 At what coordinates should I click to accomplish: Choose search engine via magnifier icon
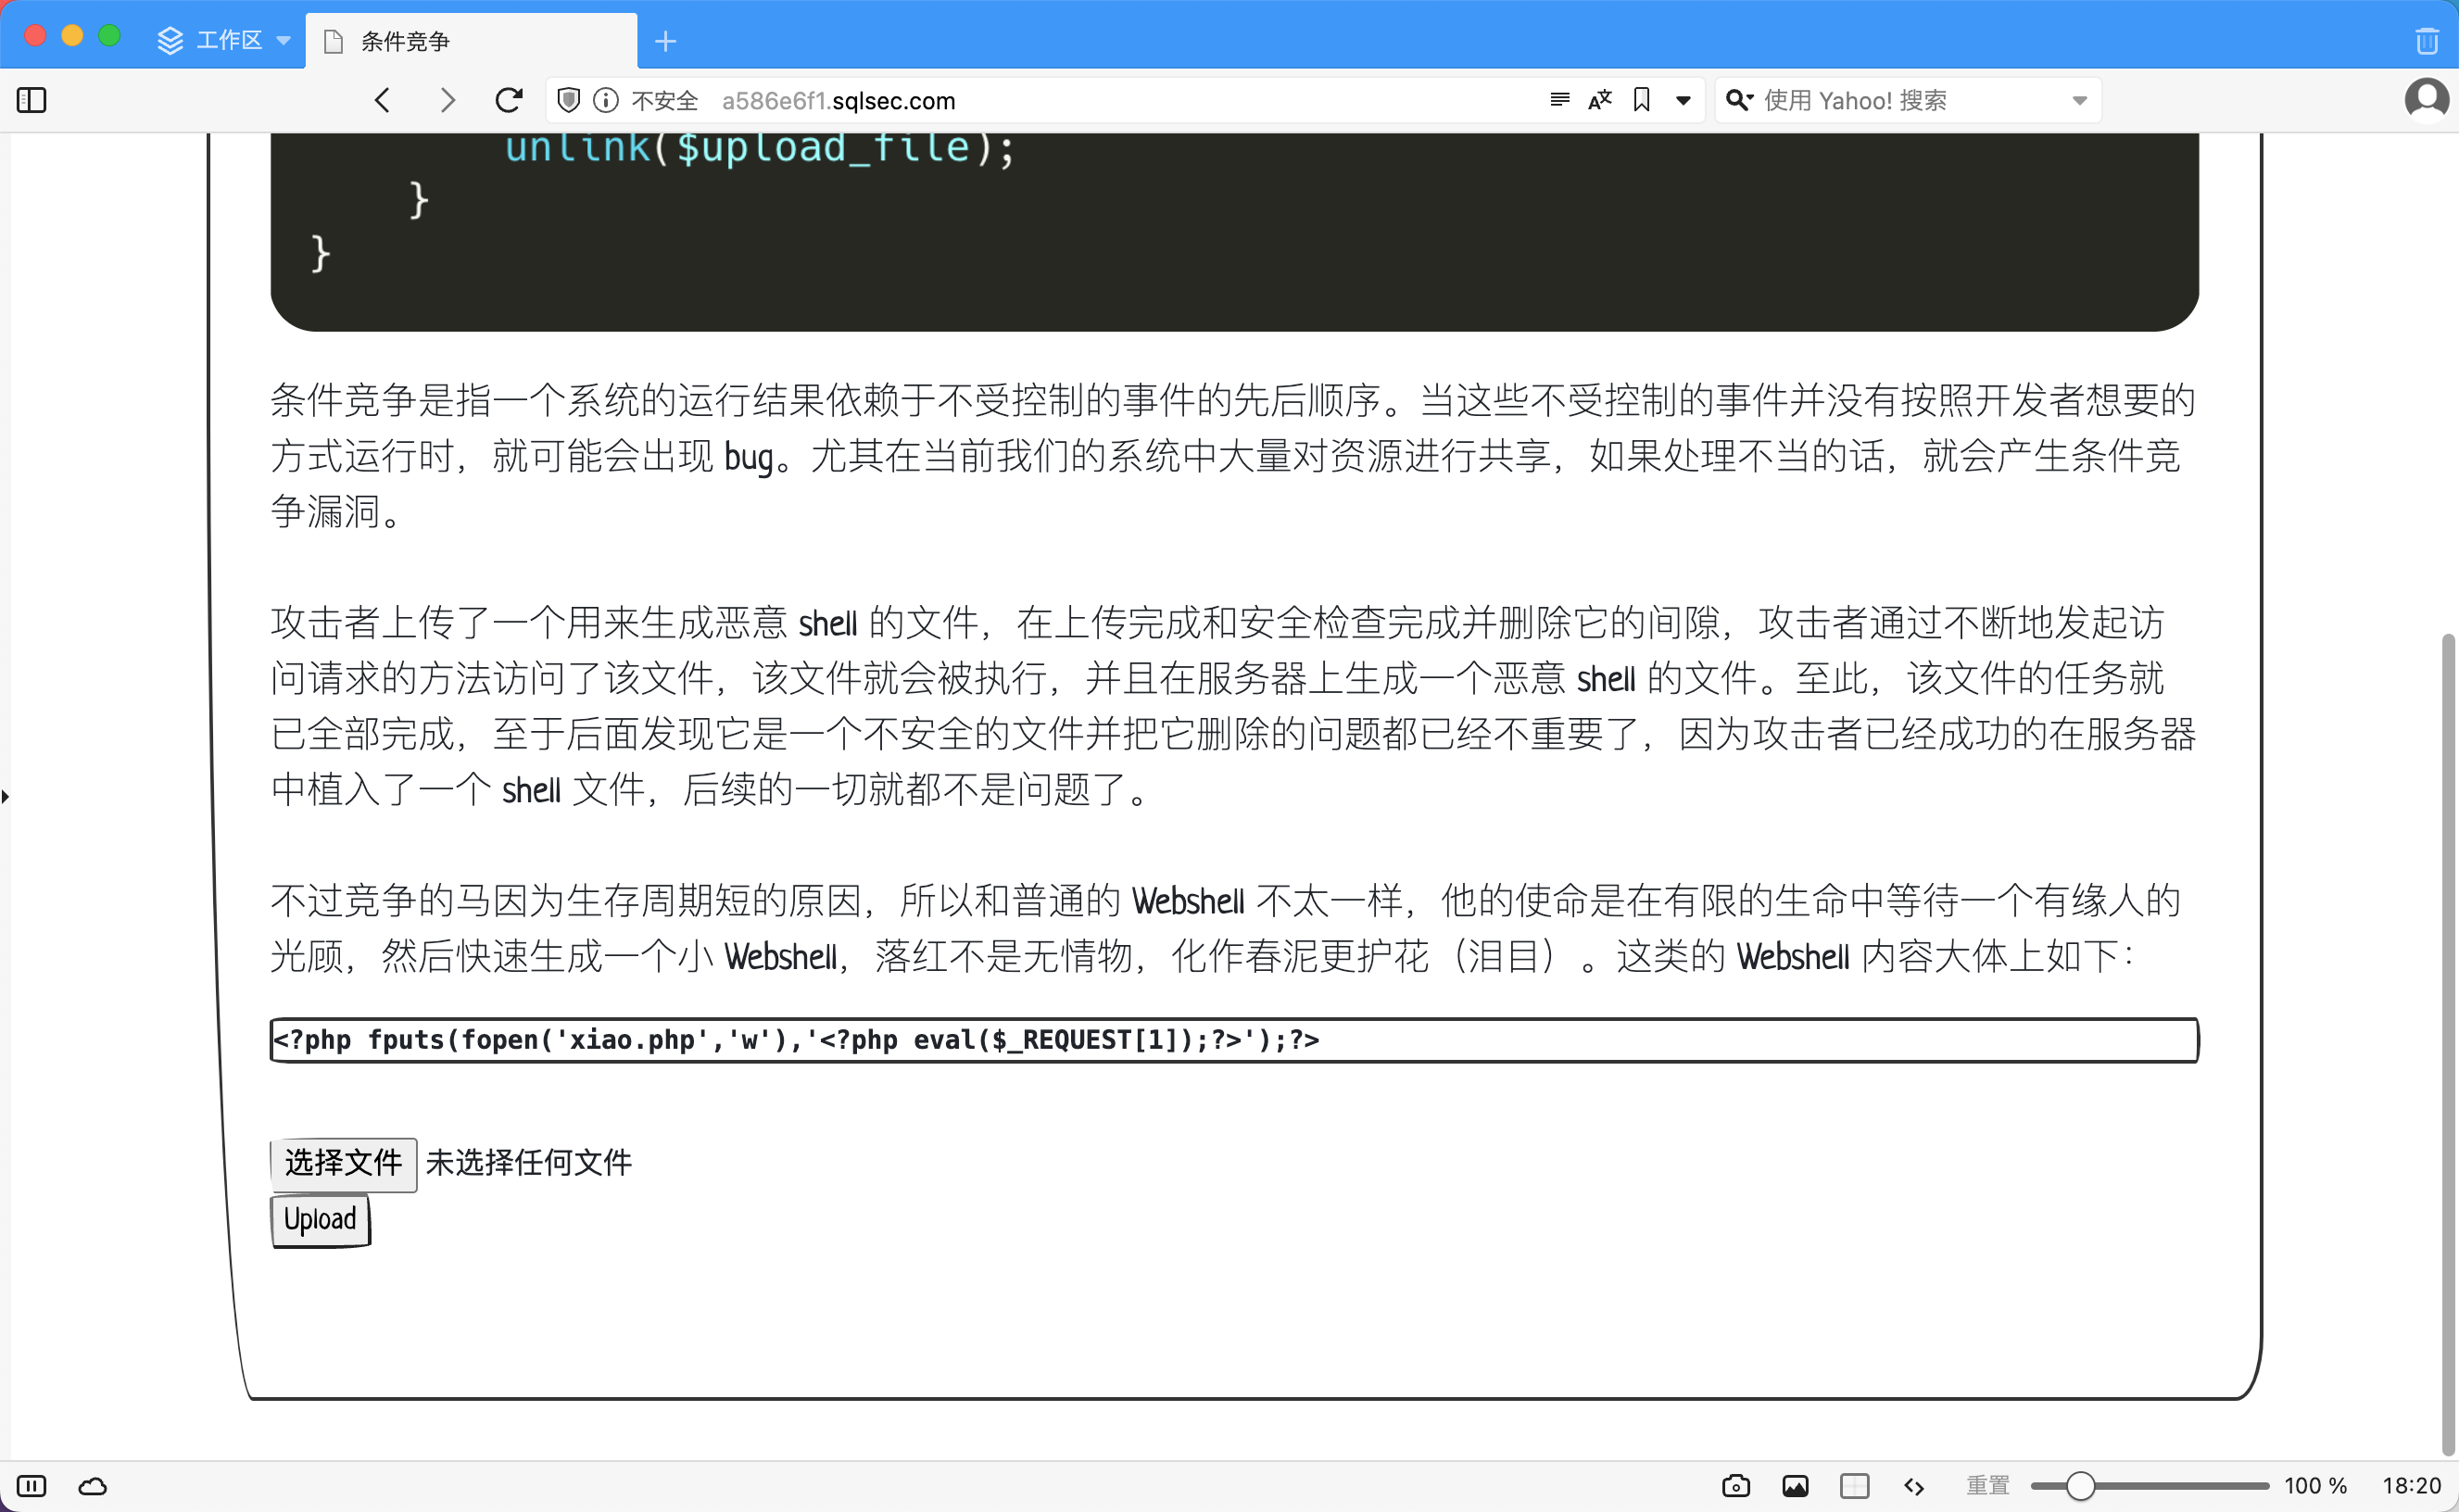[x=1739, y=100]
